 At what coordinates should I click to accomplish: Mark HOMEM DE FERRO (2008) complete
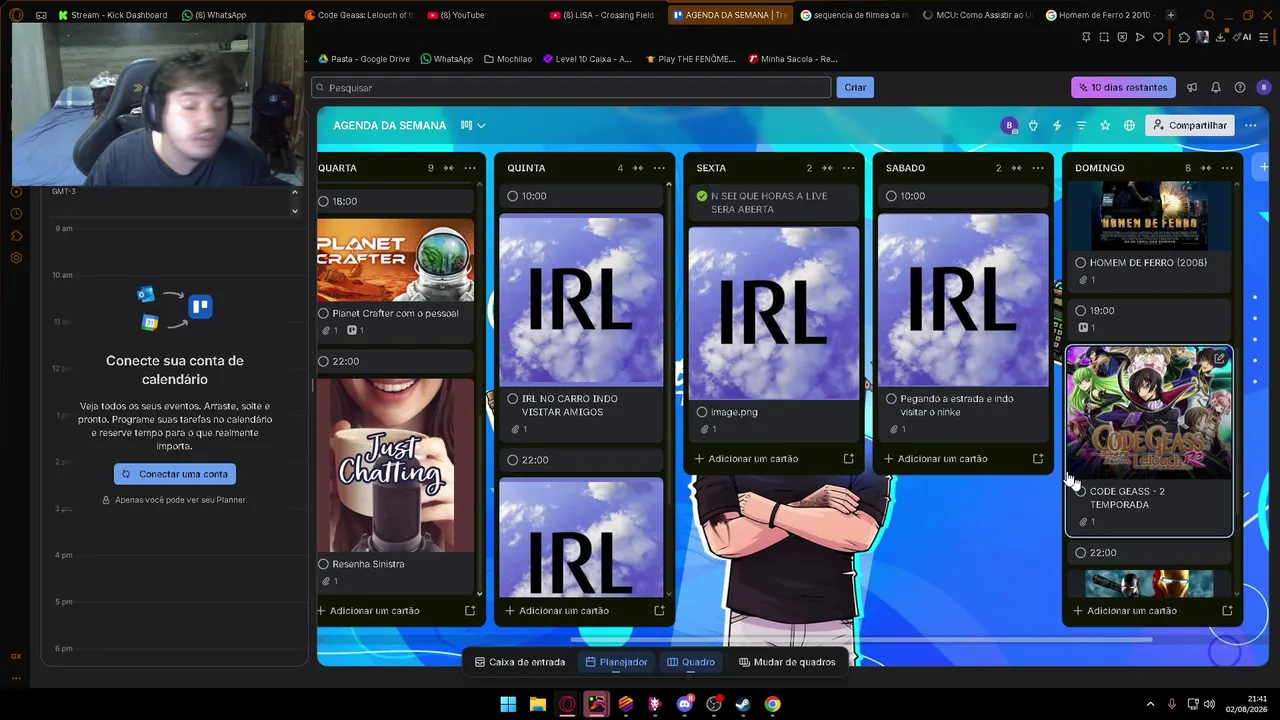click(x=1080, y=263)
